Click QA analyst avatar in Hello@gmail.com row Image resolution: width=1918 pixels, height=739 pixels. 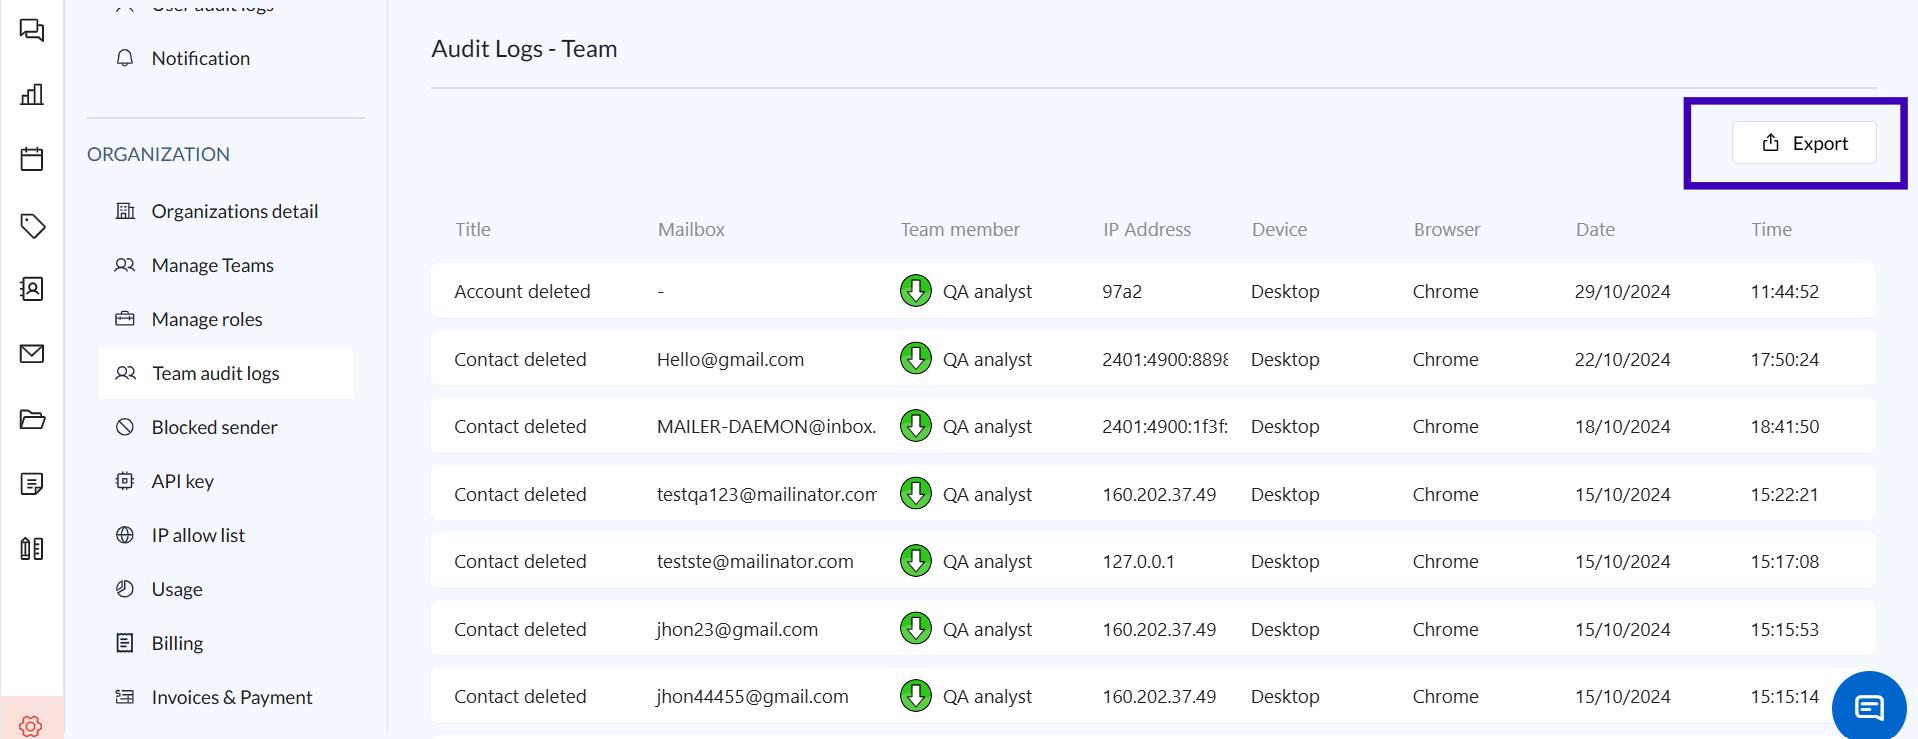915,358
